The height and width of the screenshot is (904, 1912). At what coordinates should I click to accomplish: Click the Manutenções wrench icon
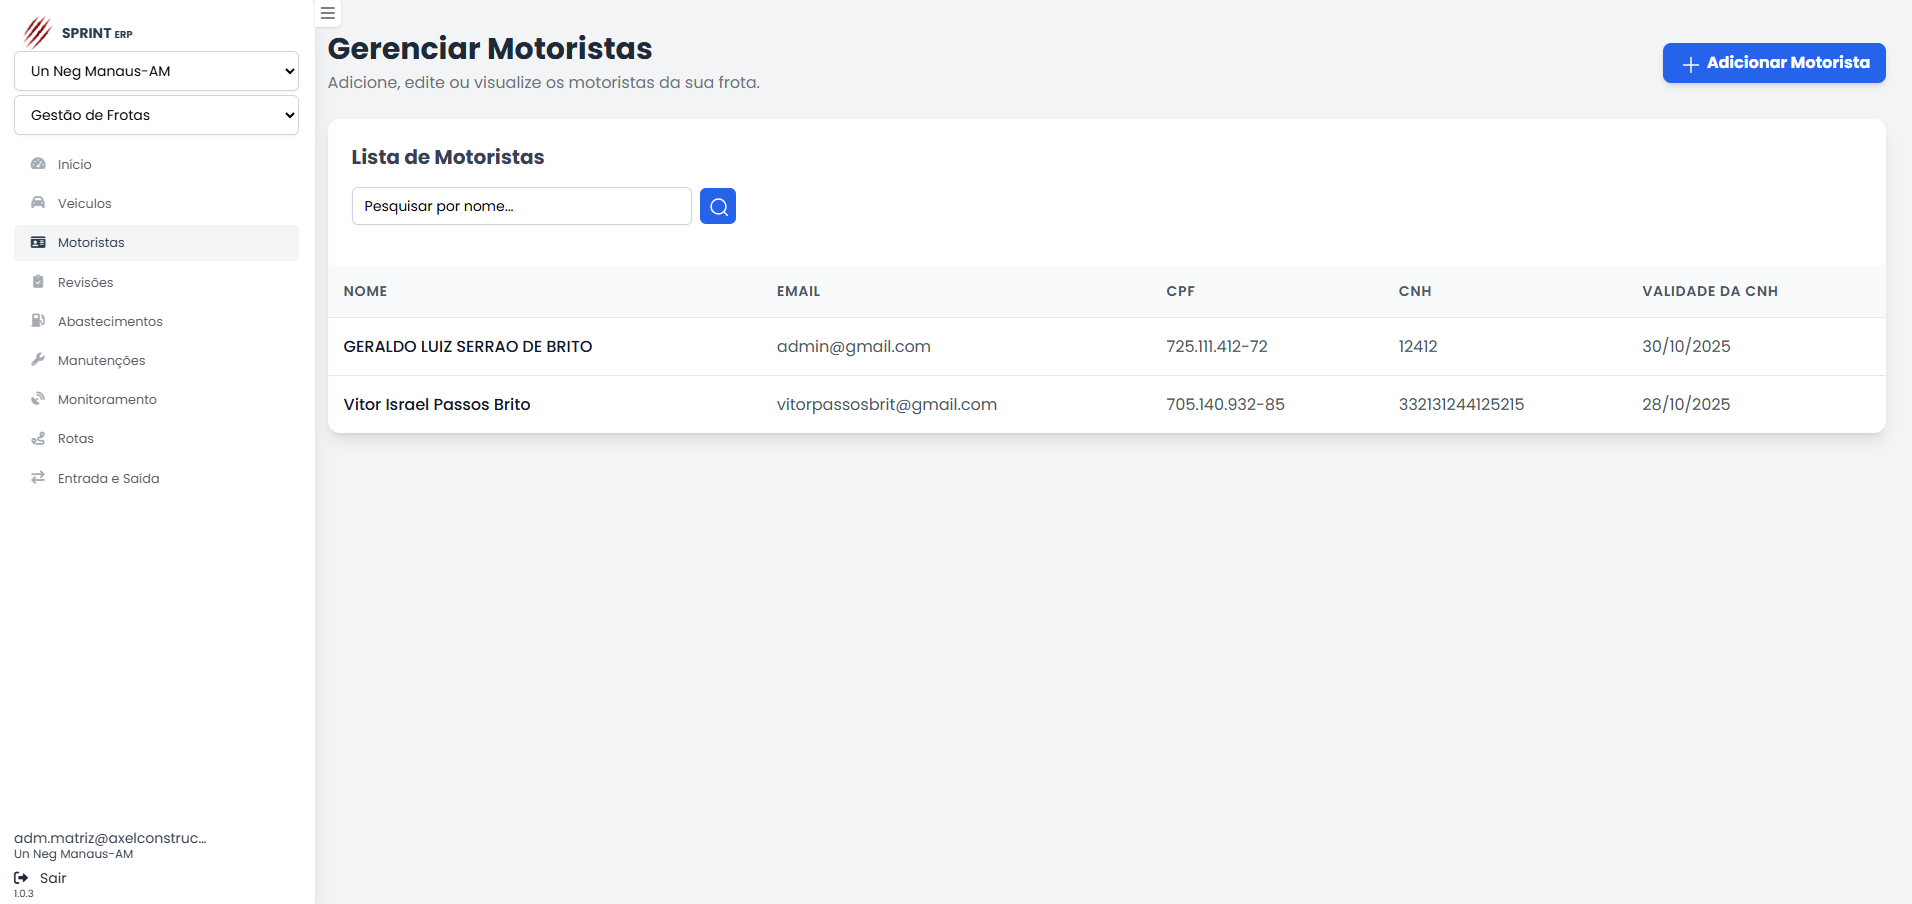pyautogui.click(x=38, y=360)
